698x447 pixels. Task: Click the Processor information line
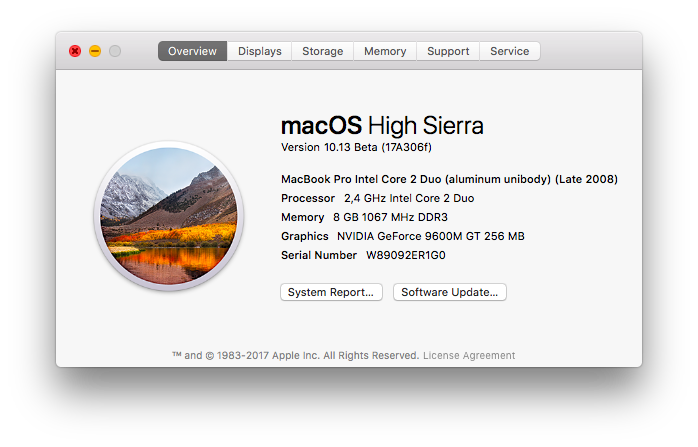tap(377, 198)
